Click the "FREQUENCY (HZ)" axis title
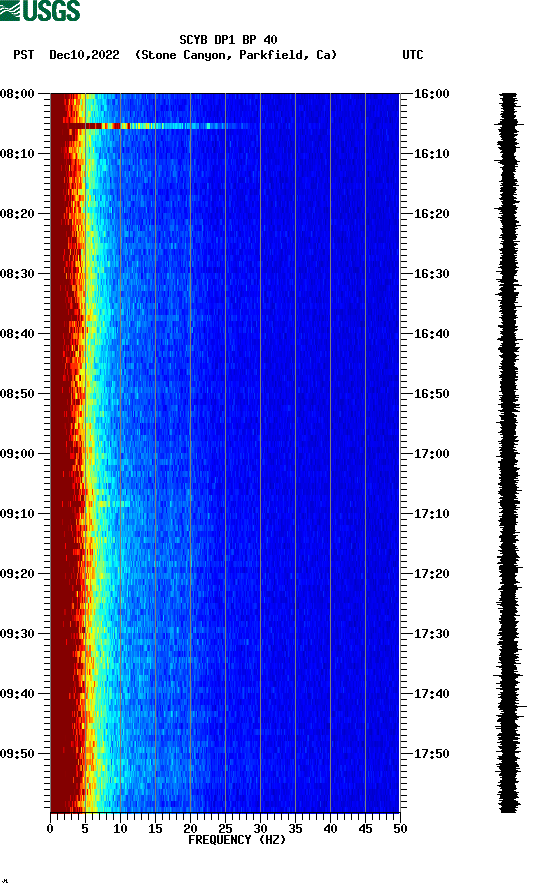The image size is (552, 892). [x=237, y=840]
